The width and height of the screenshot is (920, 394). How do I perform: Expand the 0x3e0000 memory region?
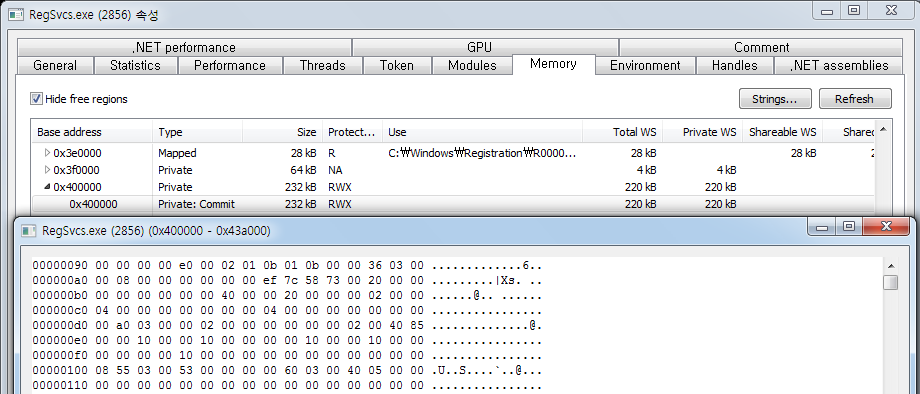(x=48, y=153)
